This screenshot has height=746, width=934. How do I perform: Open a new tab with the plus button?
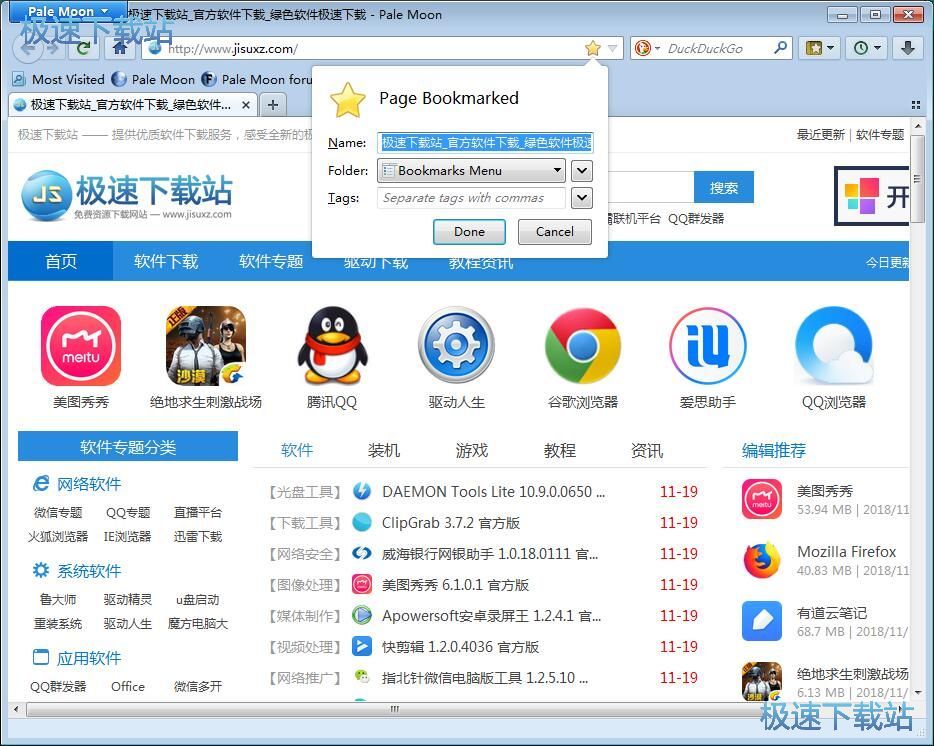273,105
